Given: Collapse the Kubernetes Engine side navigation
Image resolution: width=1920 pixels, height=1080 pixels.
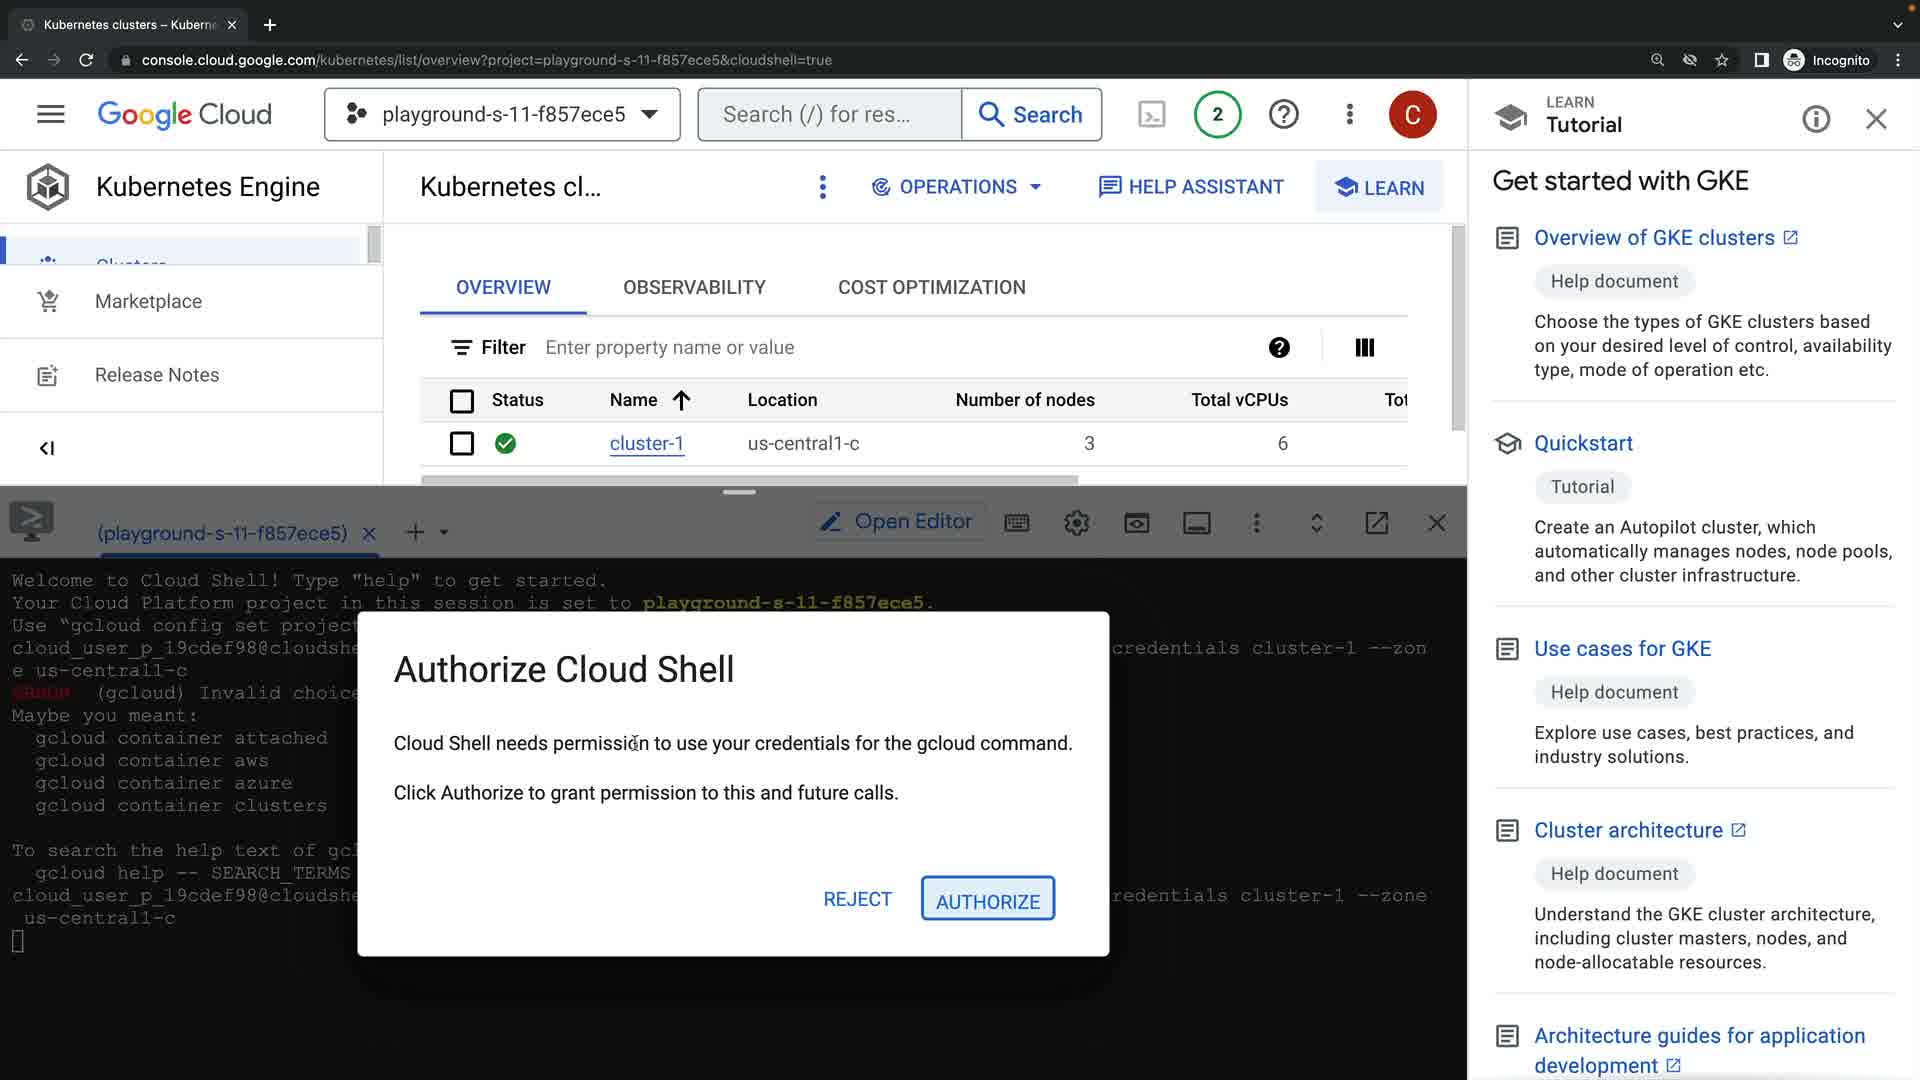Looking at the screenshot, I should click(47, 448).
